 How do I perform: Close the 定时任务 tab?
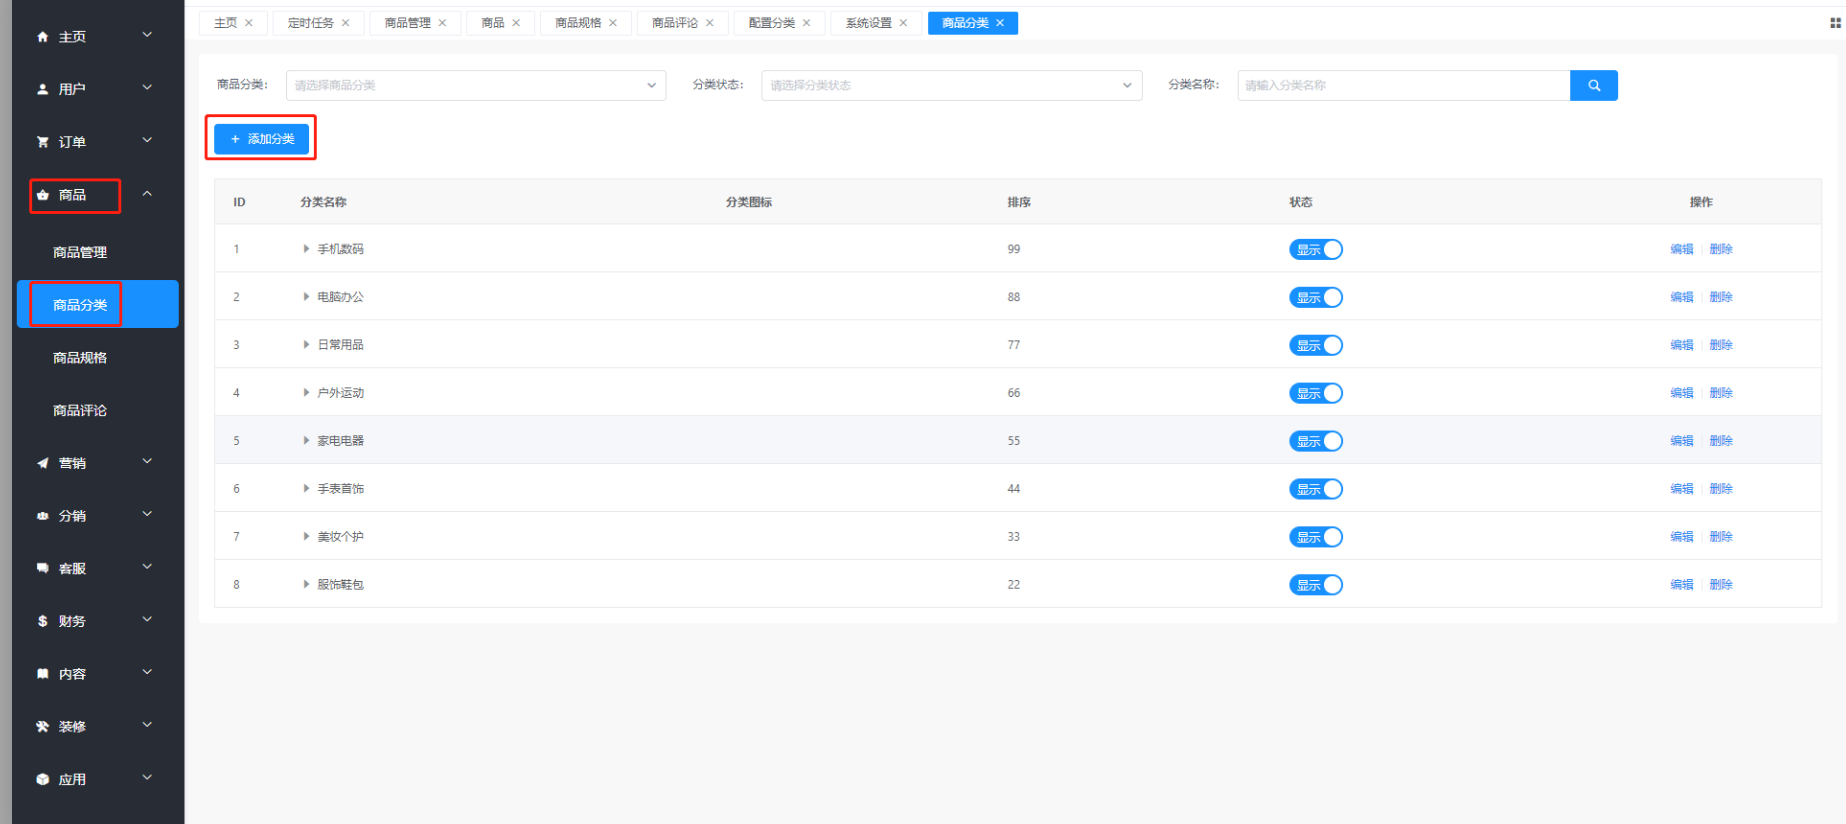pyautogui.click(x=346, y=23)
